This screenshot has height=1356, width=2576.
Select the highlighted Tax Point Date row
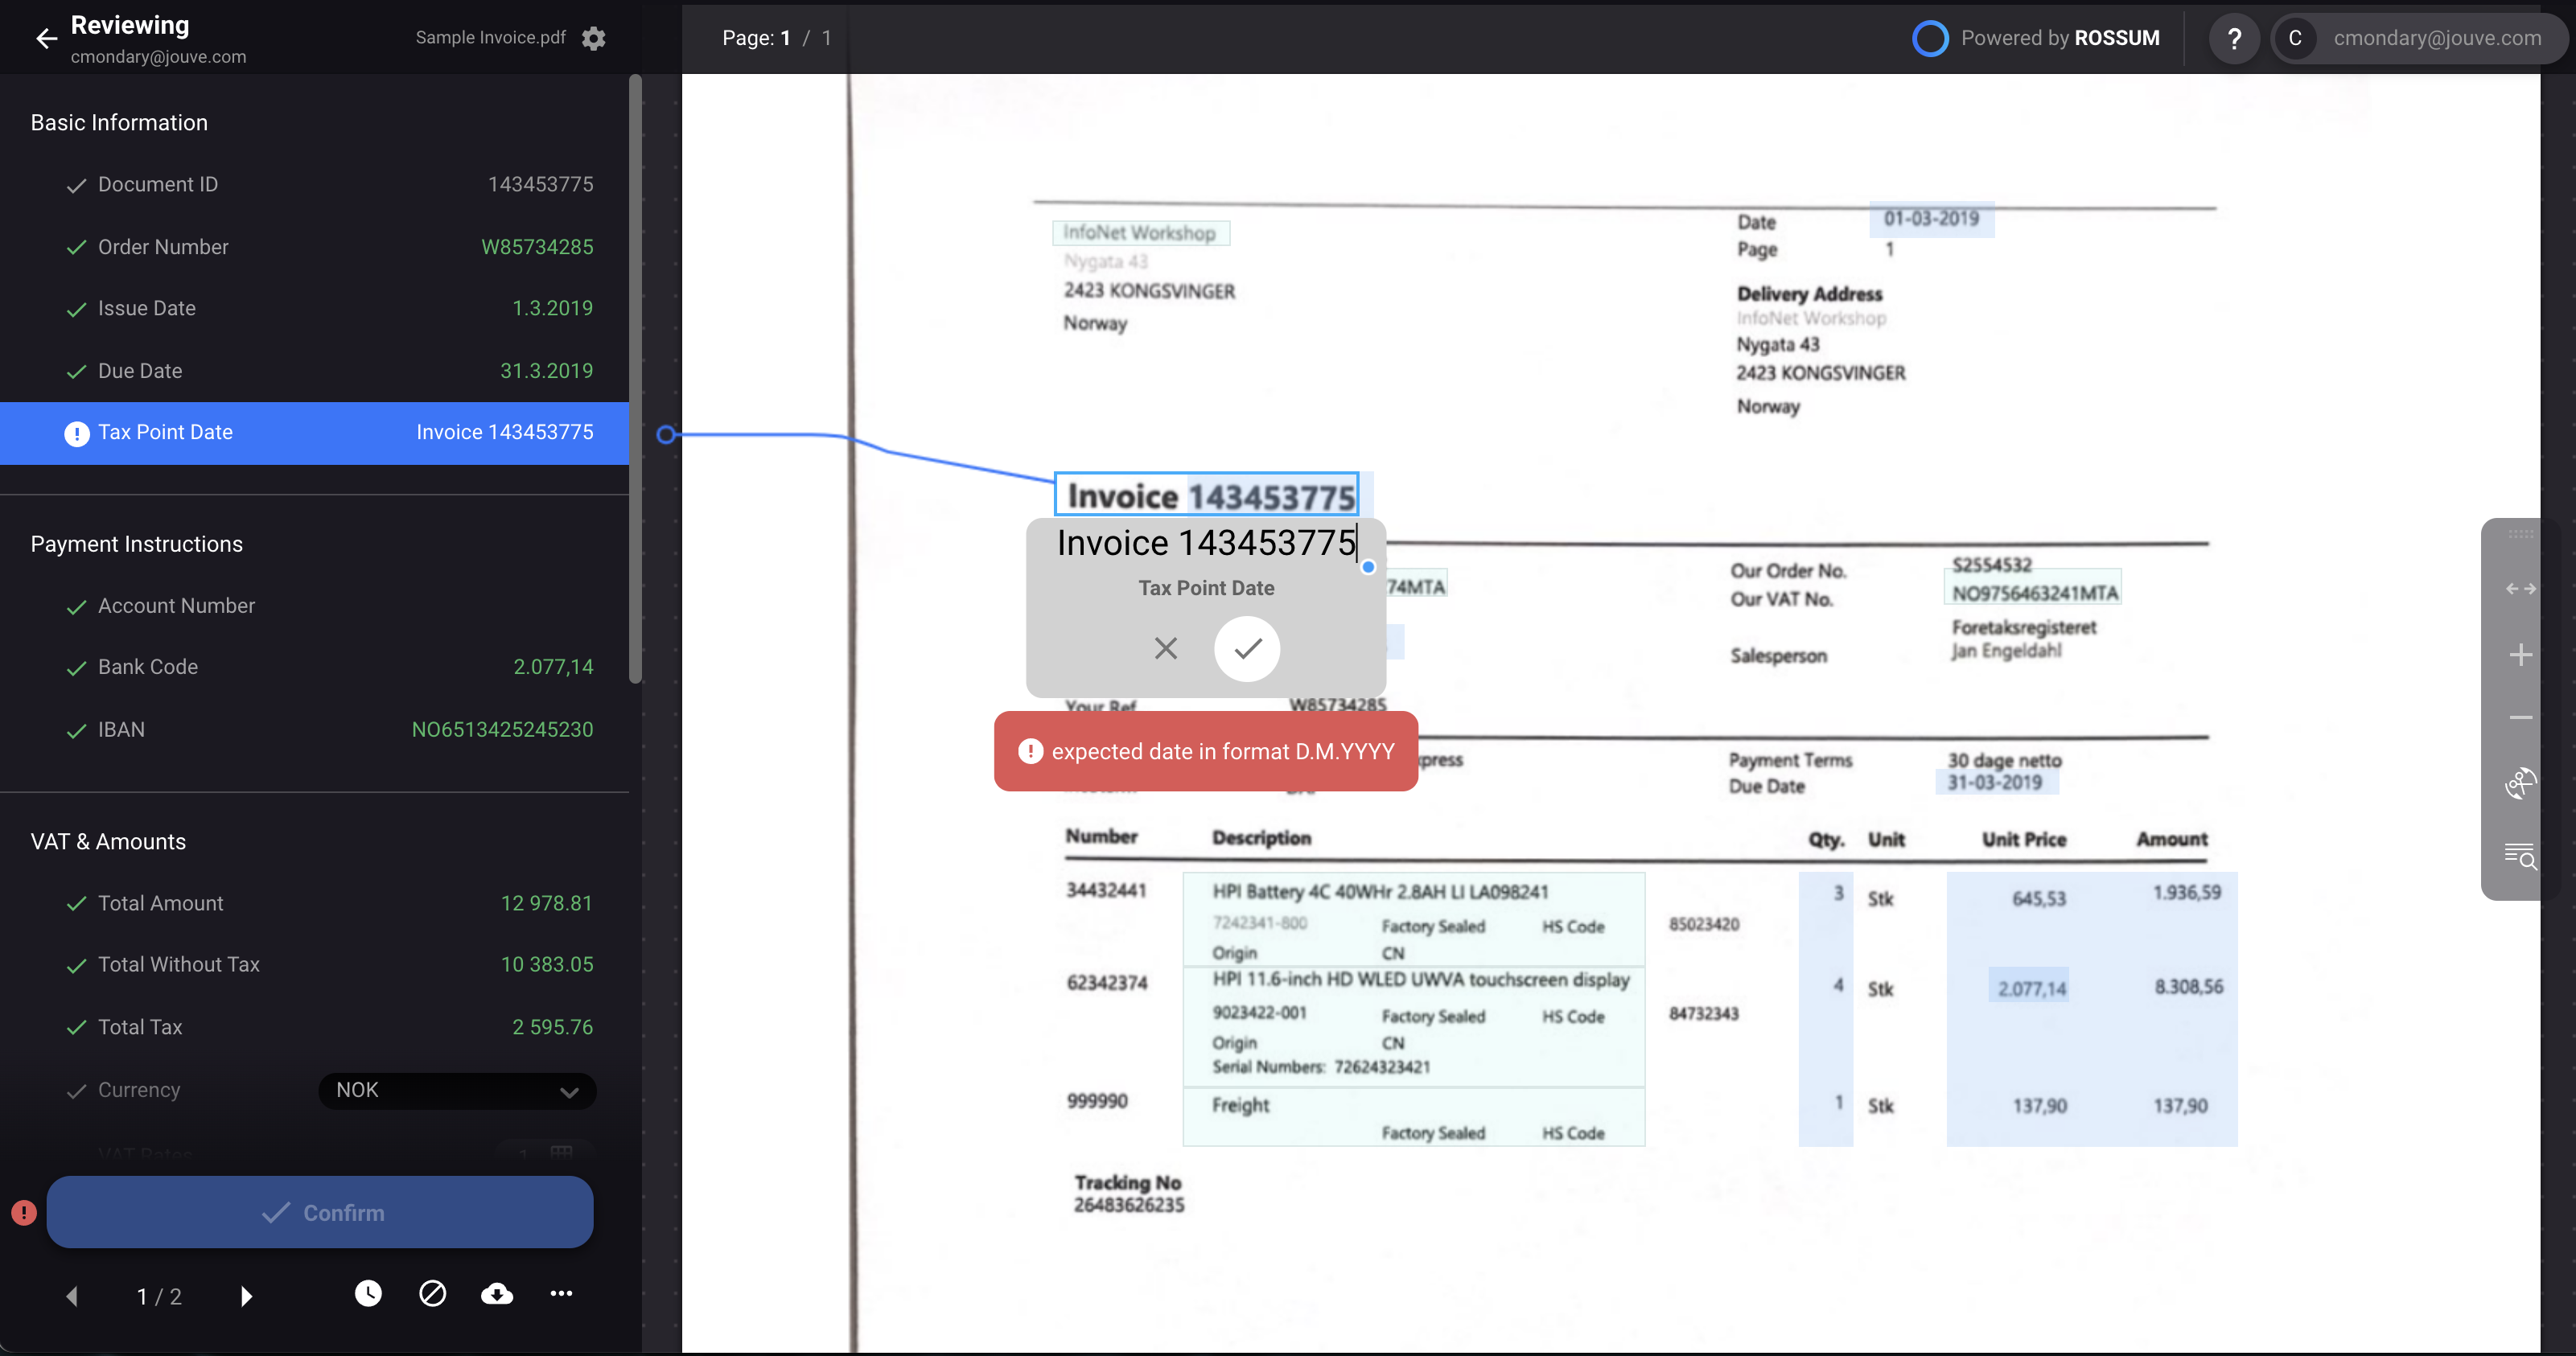click(x=314, y=433)
